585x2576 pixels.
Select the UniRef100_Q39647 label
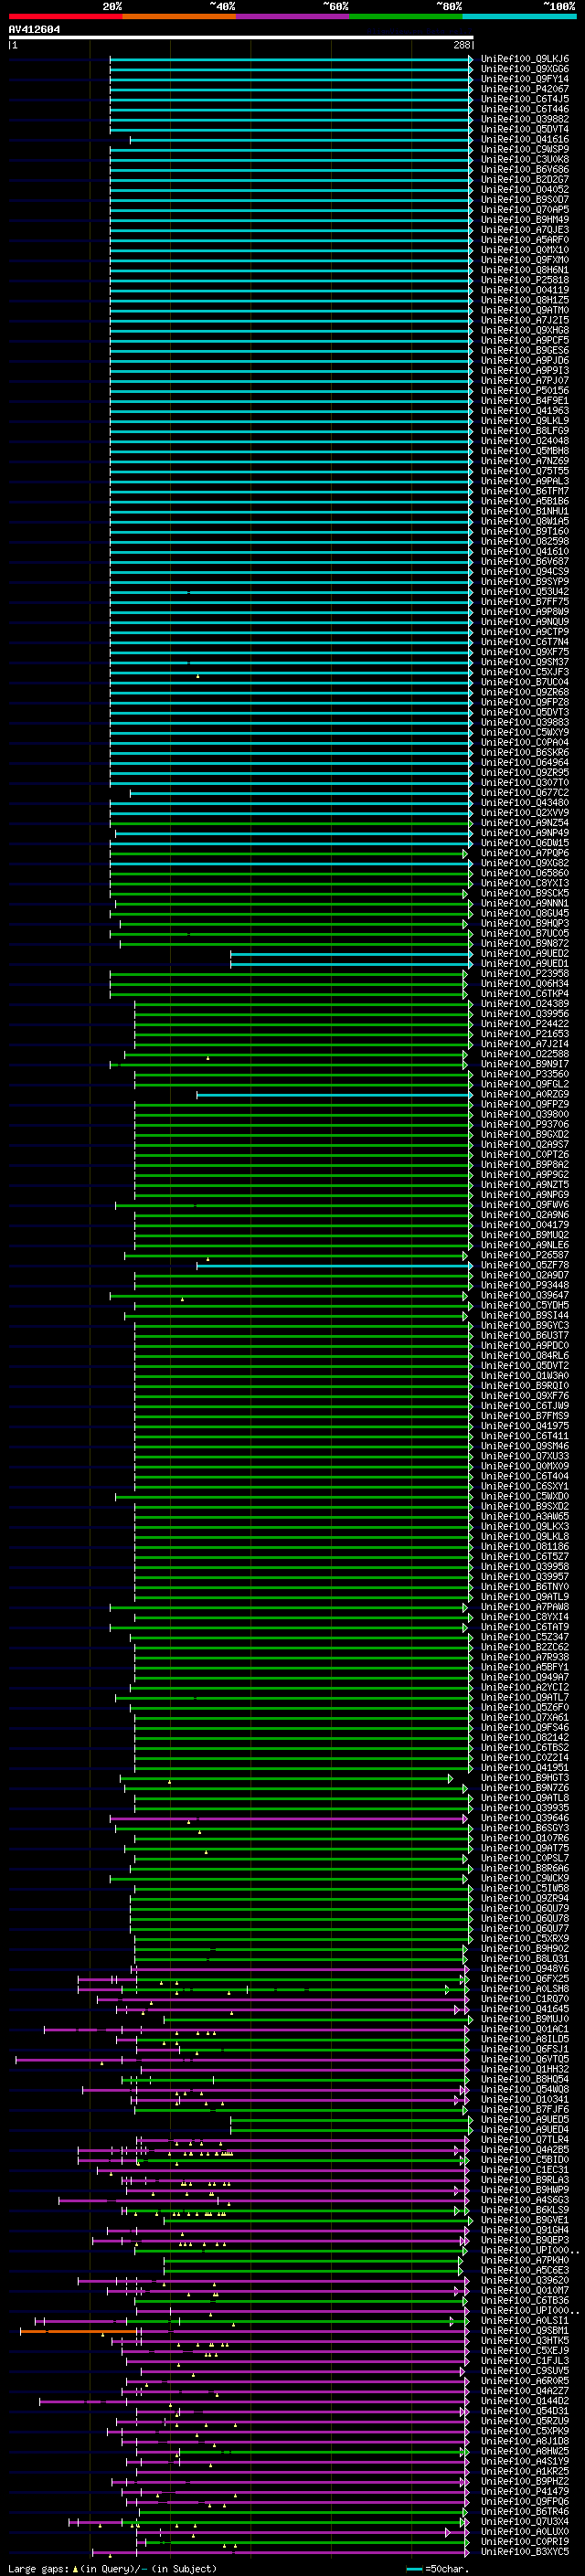point(525,1296)
